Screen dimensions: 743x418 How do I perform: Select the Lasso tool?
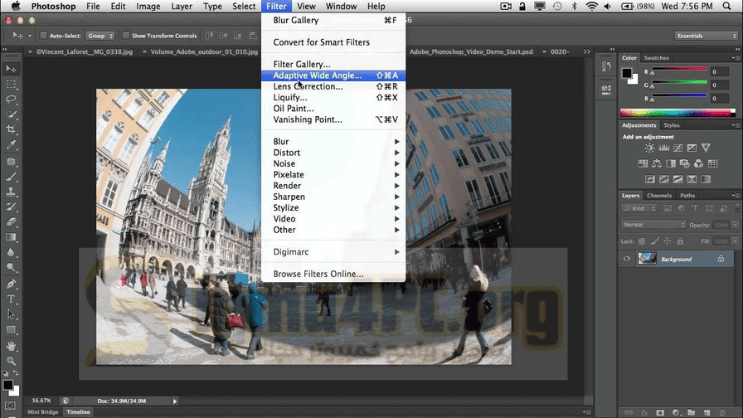click(11, 99)
